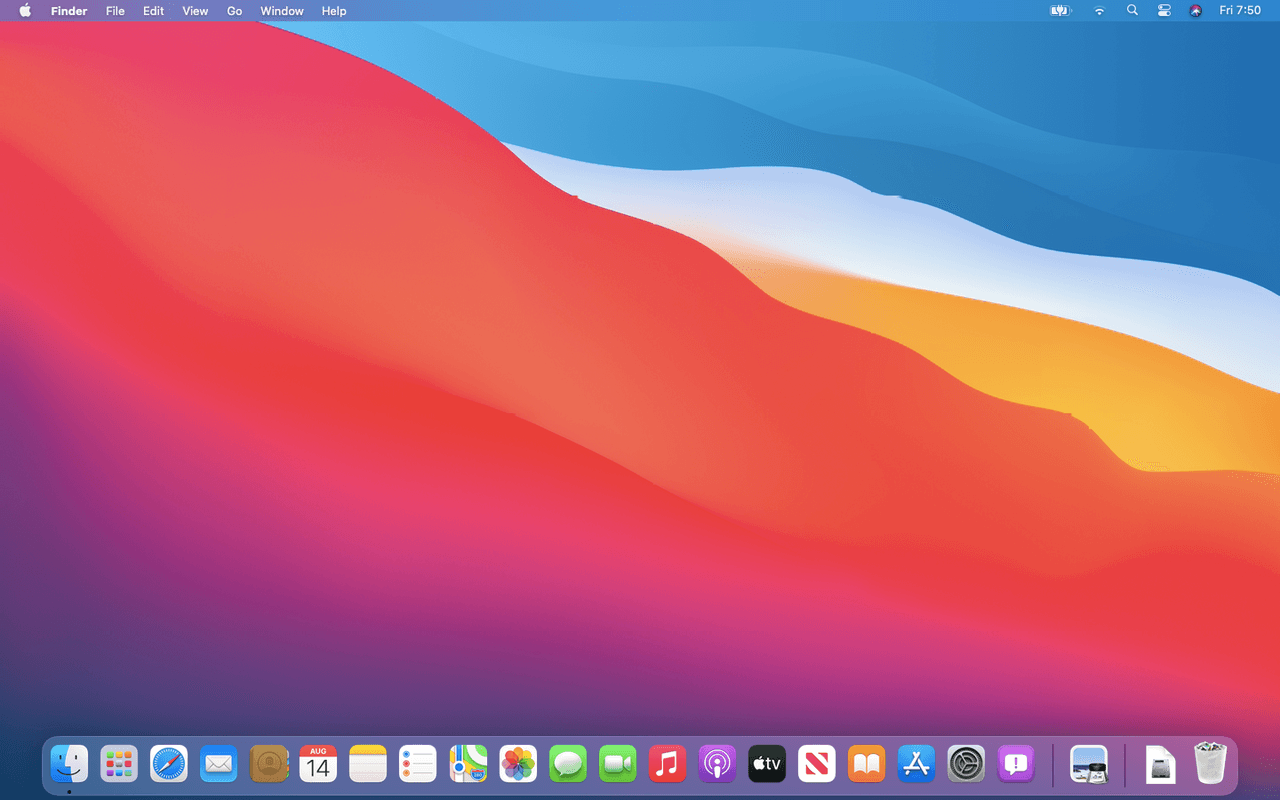The height and width of the screenshot is (800, 1280).
Task: Open the Wi-Fi status menu
Action: click(1100, 11)
